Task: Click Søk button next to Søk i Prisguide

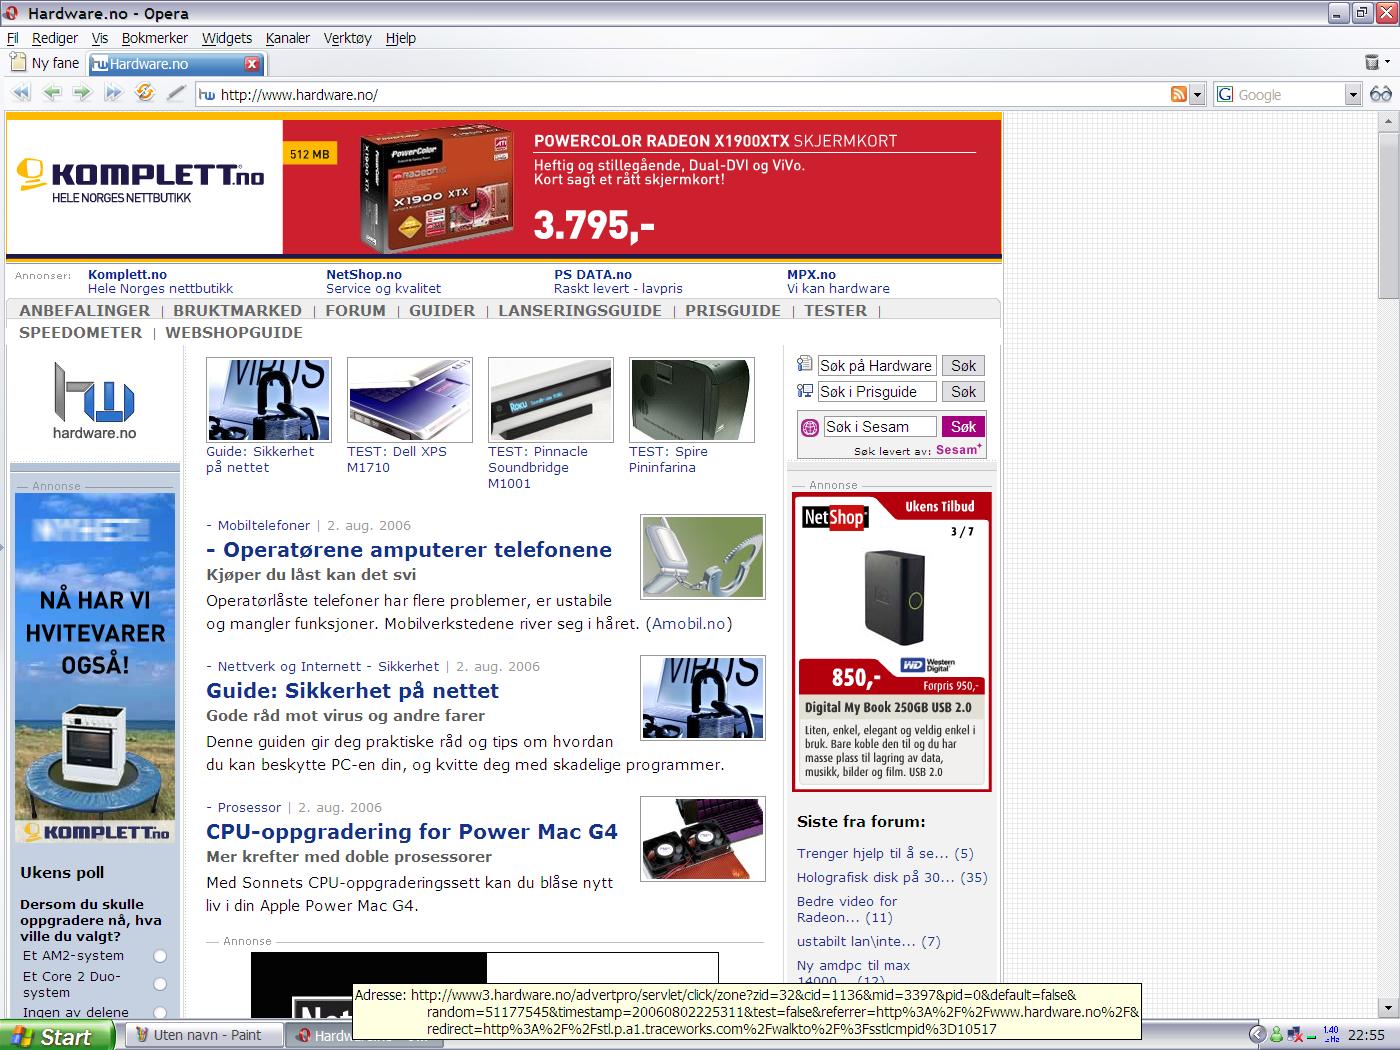Action: pyautogui.click(x=963, y=392)
